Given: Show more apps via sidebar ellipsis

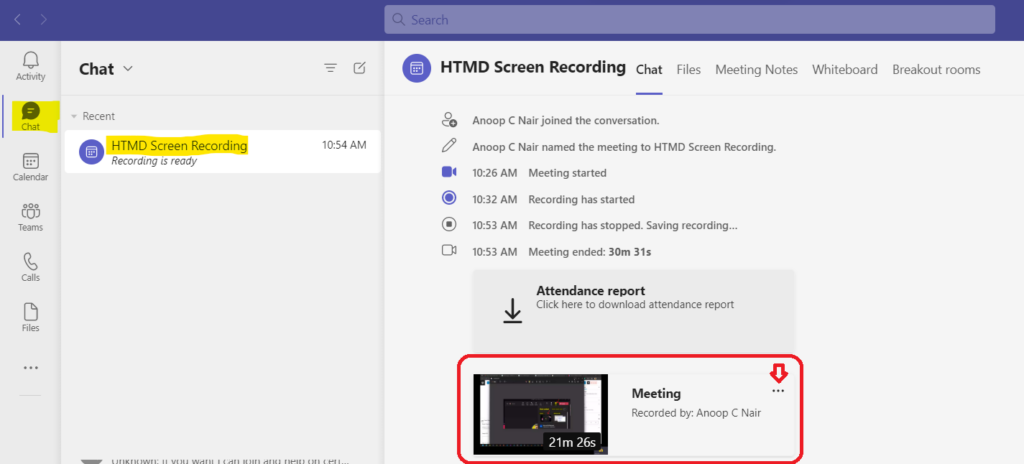Looking at the screenshot, I should (x=31, y=368).
